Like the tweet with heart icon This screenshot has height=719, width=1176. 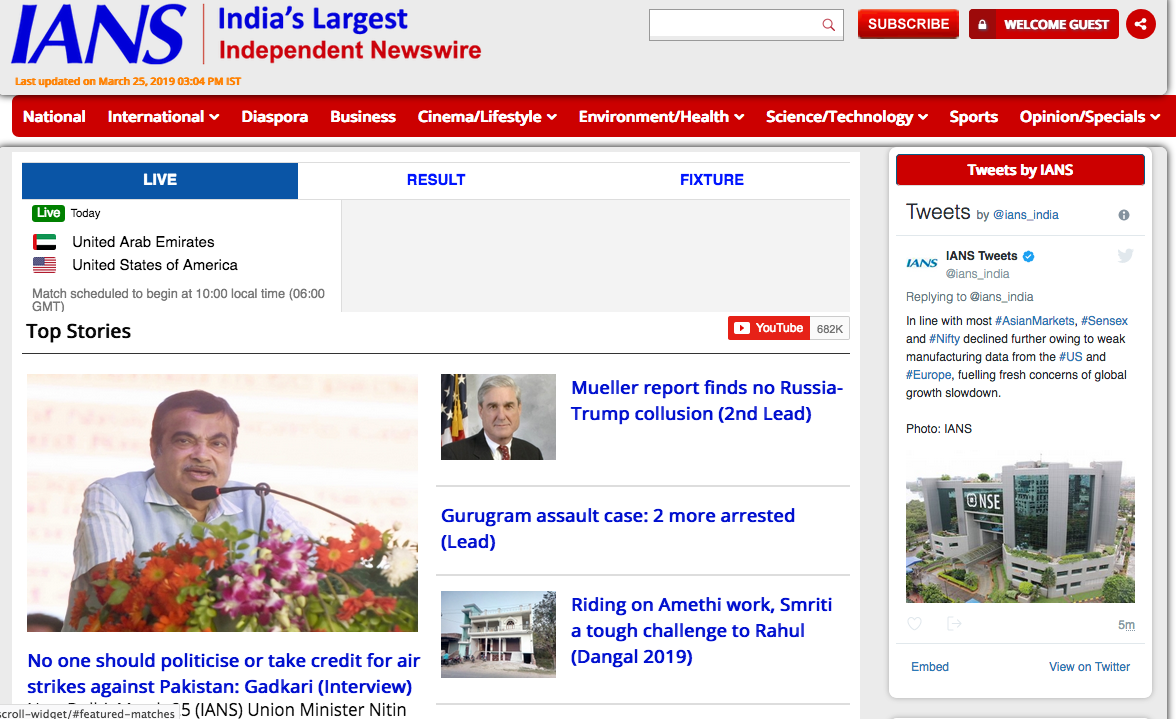tap(914, 623)
